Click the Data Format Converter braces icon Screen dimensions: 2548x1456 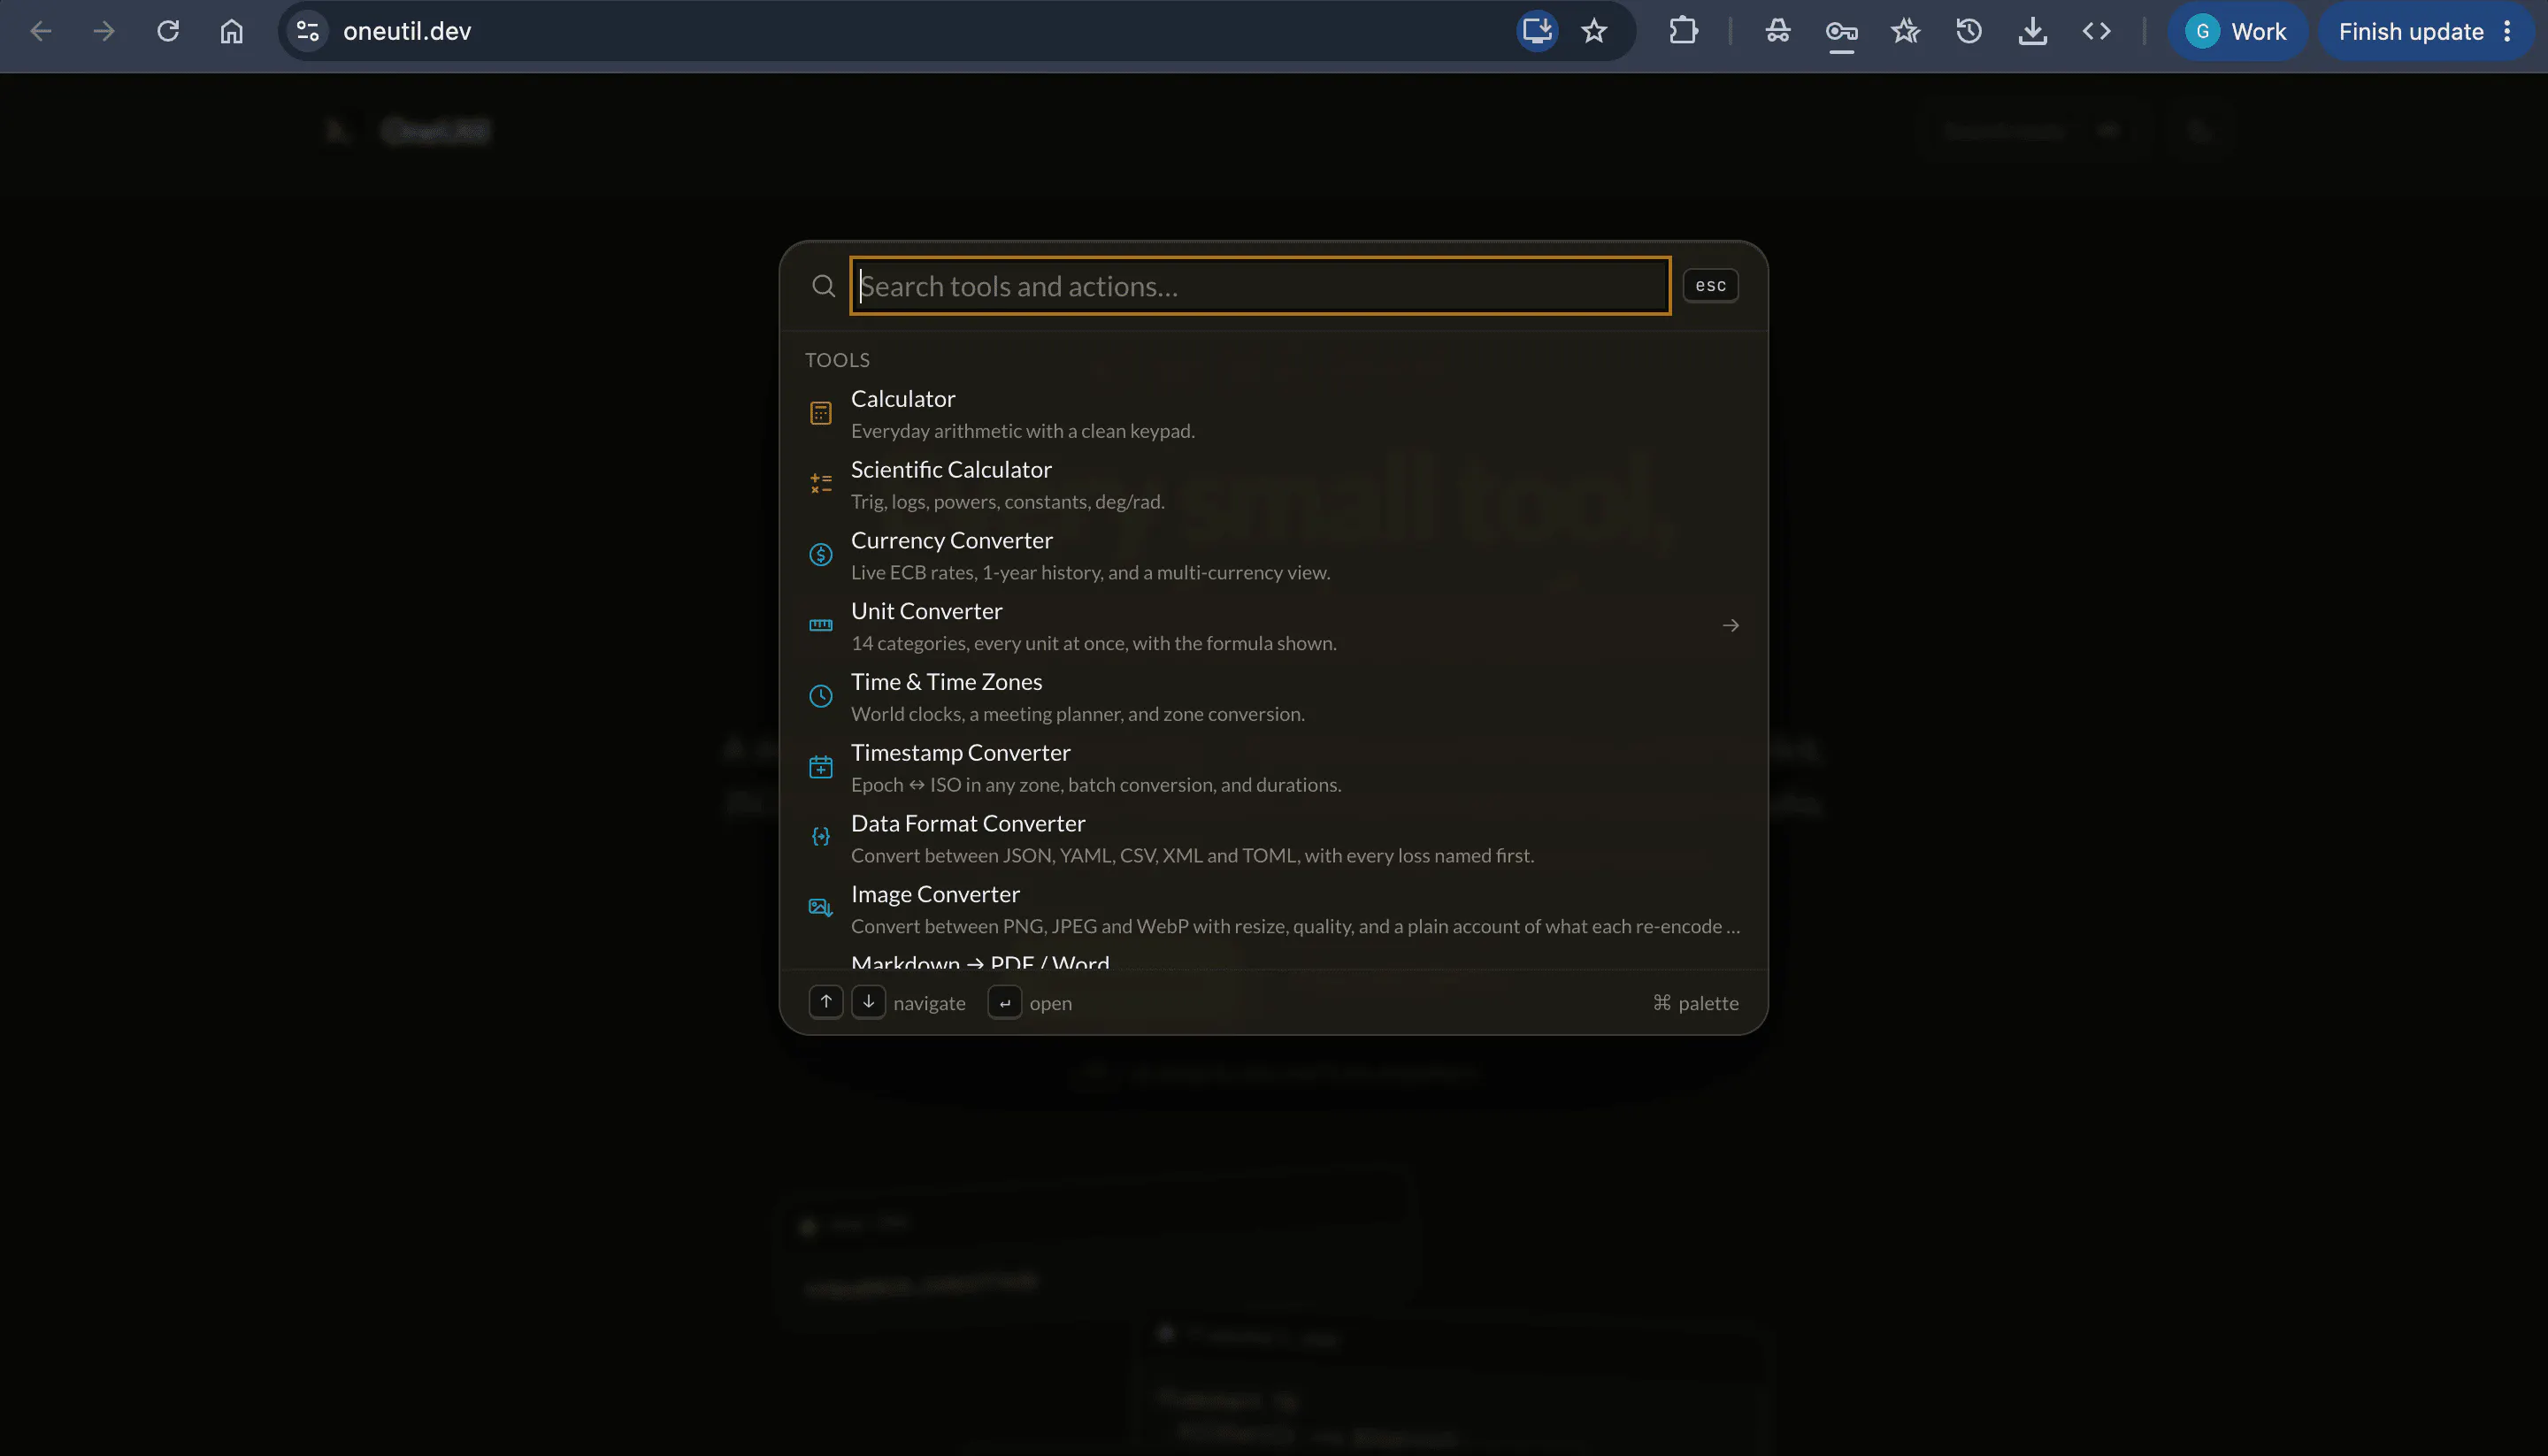820,837
